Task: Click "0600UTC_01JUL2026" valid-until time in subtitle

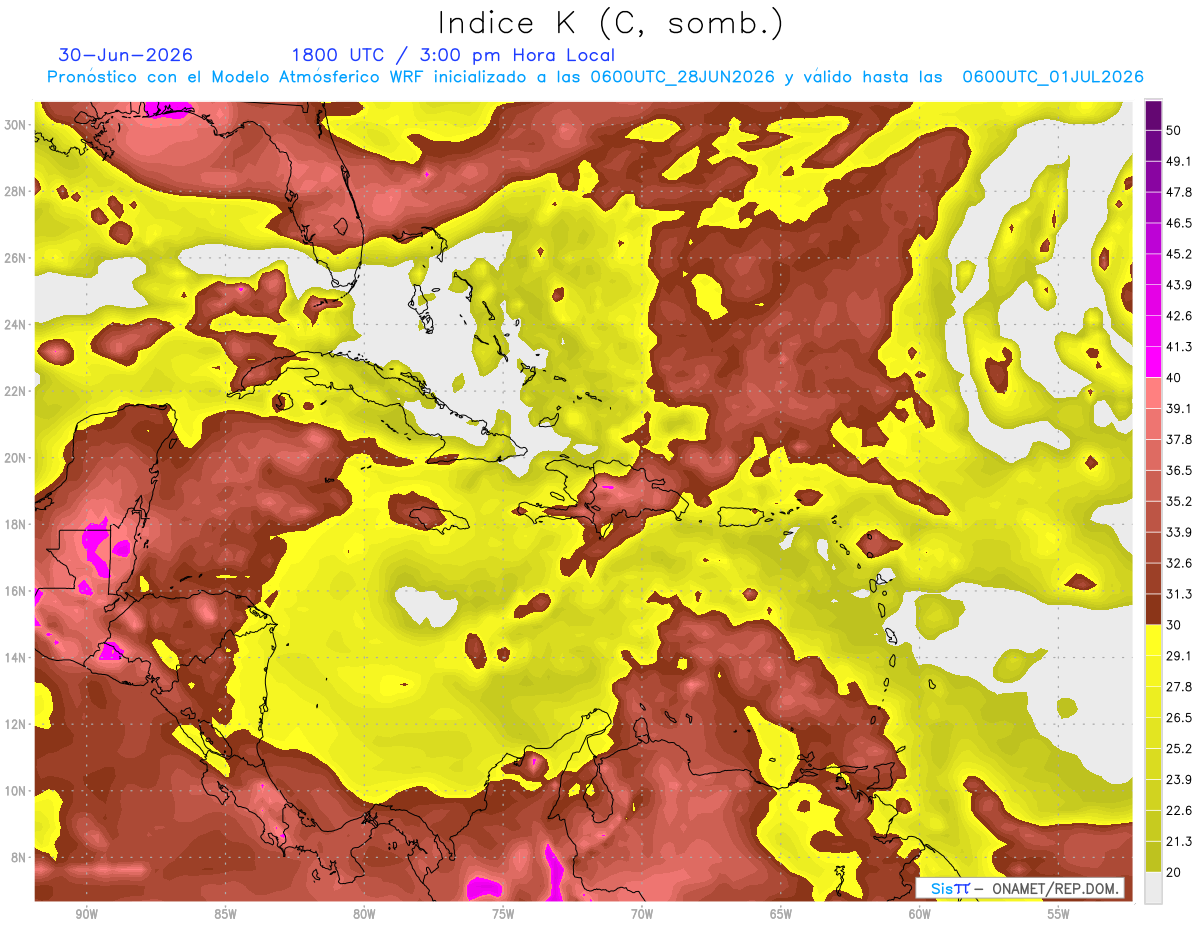Action: tap(1053, 77)
